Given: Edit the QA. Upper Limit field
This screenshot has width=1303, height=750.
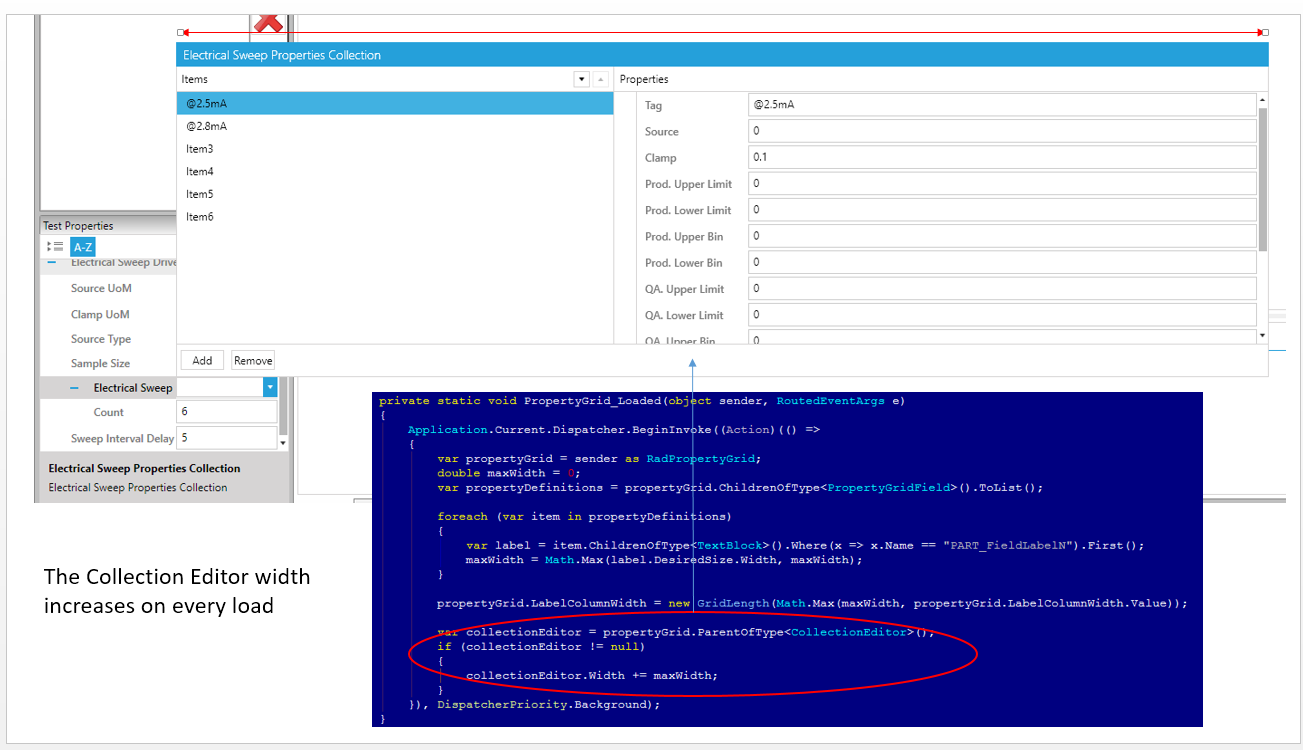Looking at the screenshot, I should [1002, 289].
